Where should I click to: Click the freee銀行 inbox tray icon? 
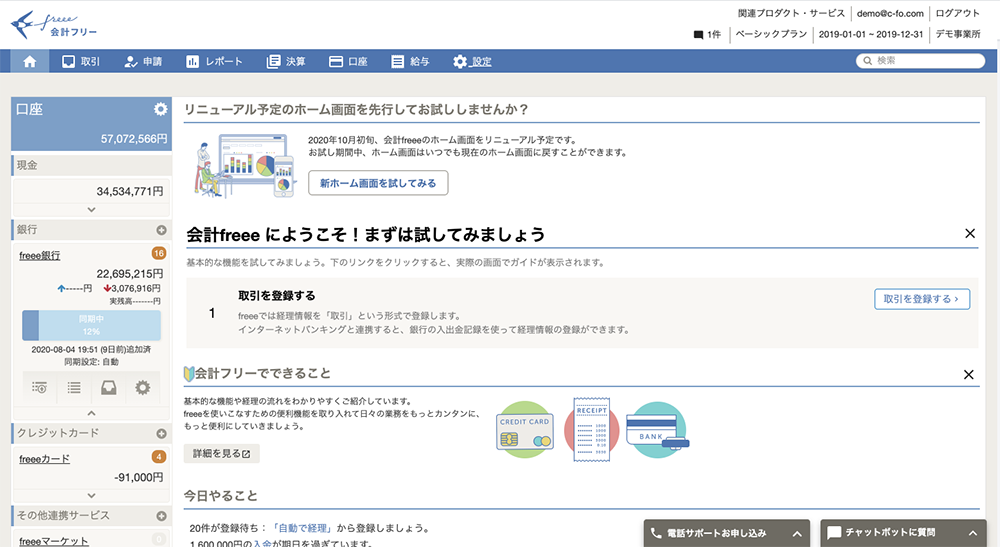point(108,388)
